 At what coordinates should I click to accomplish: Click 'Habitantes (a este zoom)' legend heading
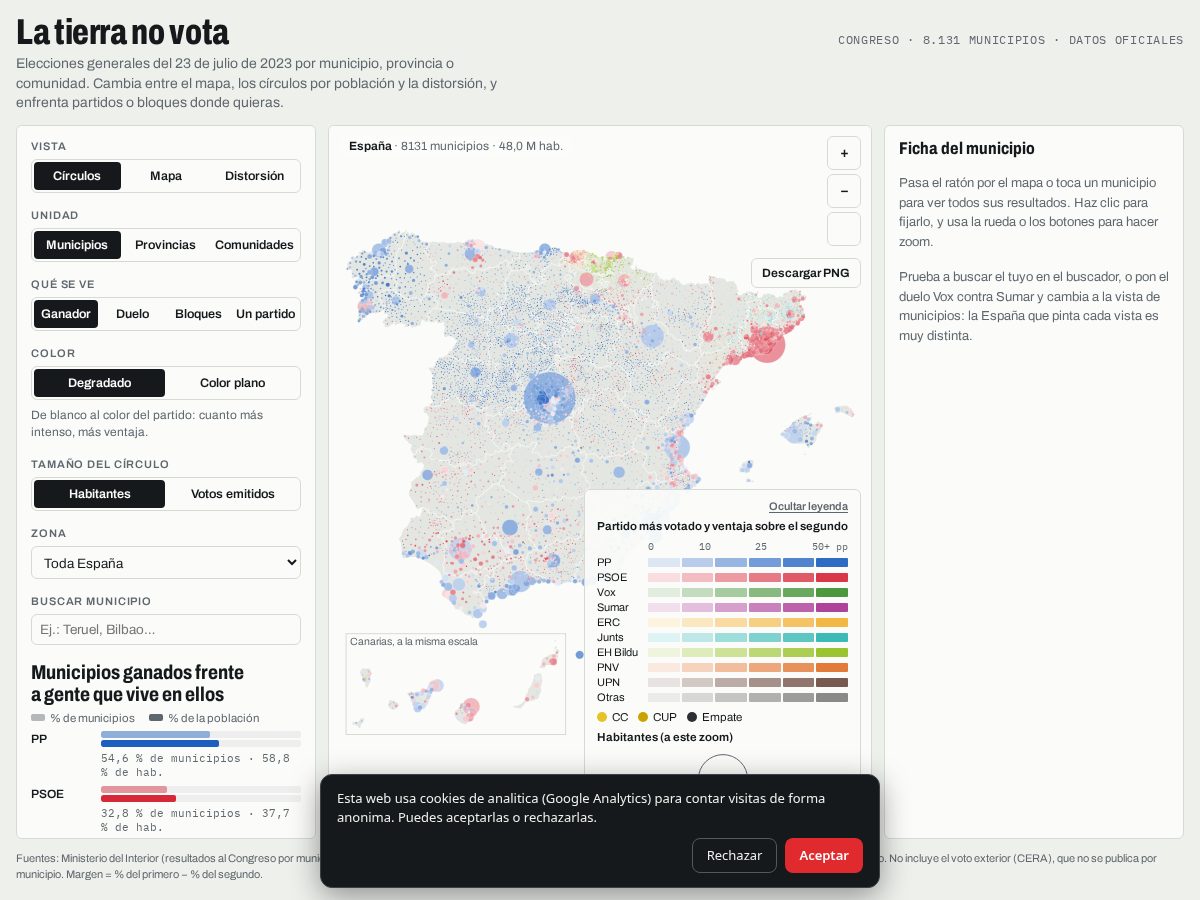click(665, 737)
